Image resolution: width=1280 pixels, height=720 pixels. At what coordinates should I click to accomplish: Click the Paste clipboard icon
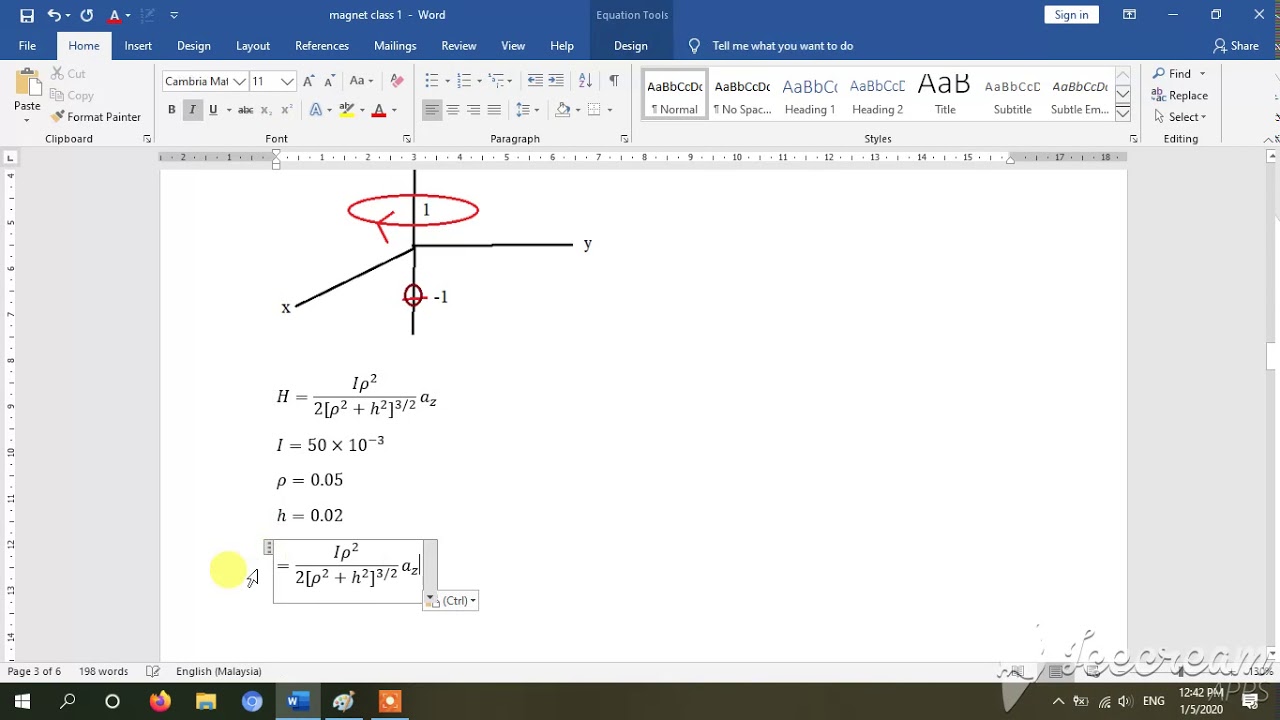coord(27,84)
